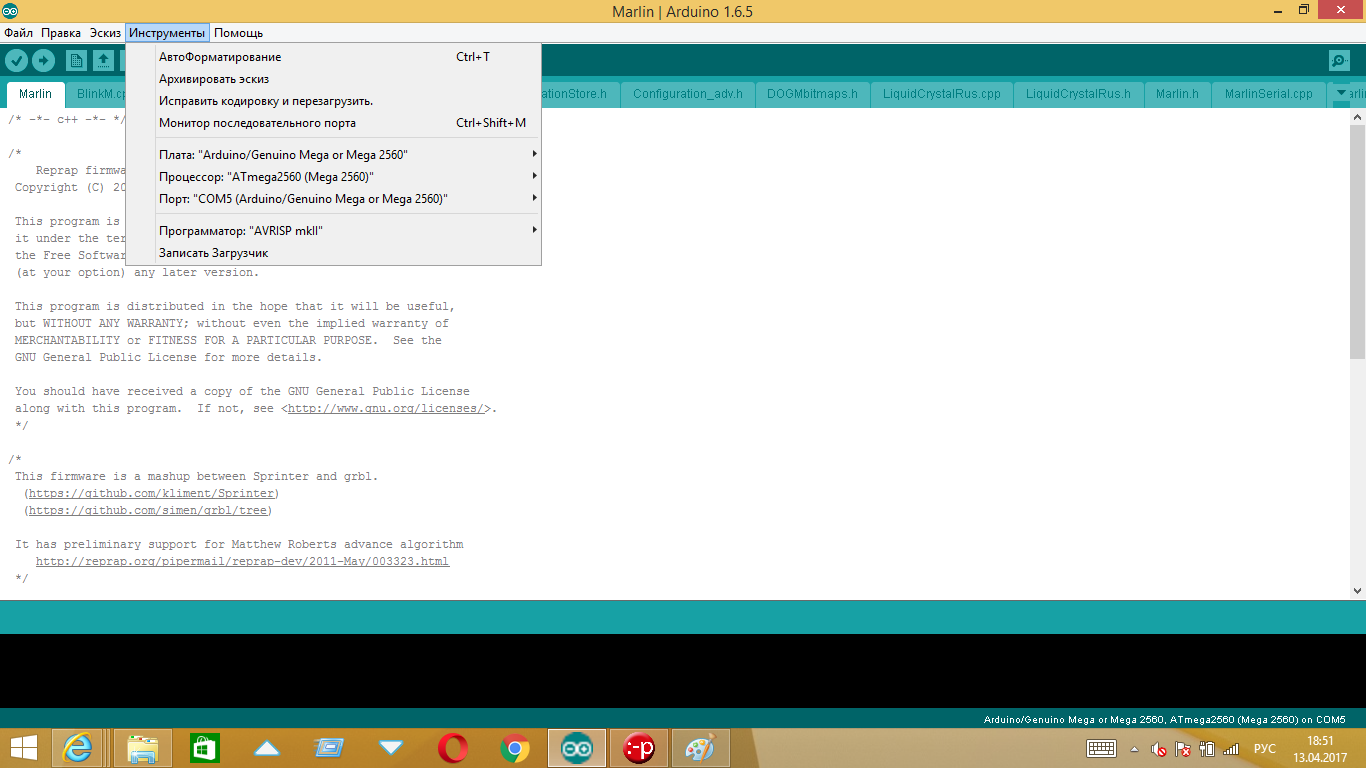This screenshot has height=768, width=1366.
Task: Create a new sketch with the New icon
Action: [x=77, y=61]
